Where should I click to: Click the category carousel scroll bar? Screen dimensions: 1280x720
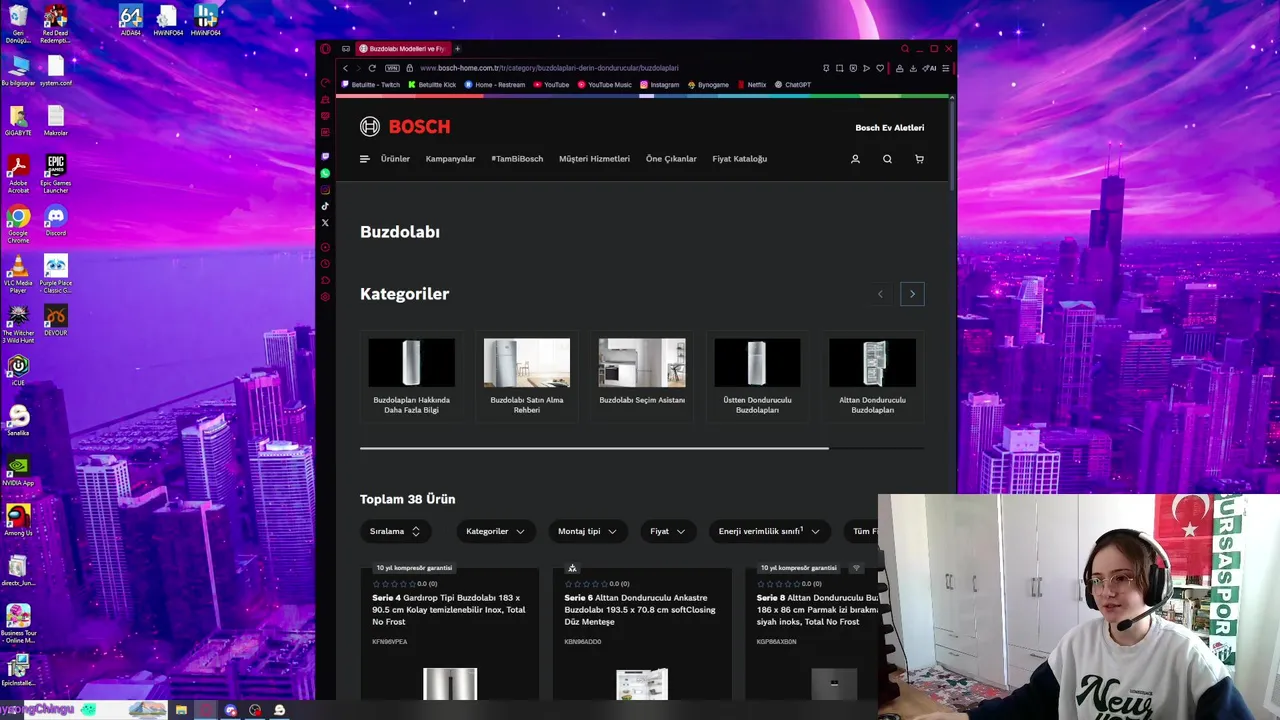(x=594, y=448)
